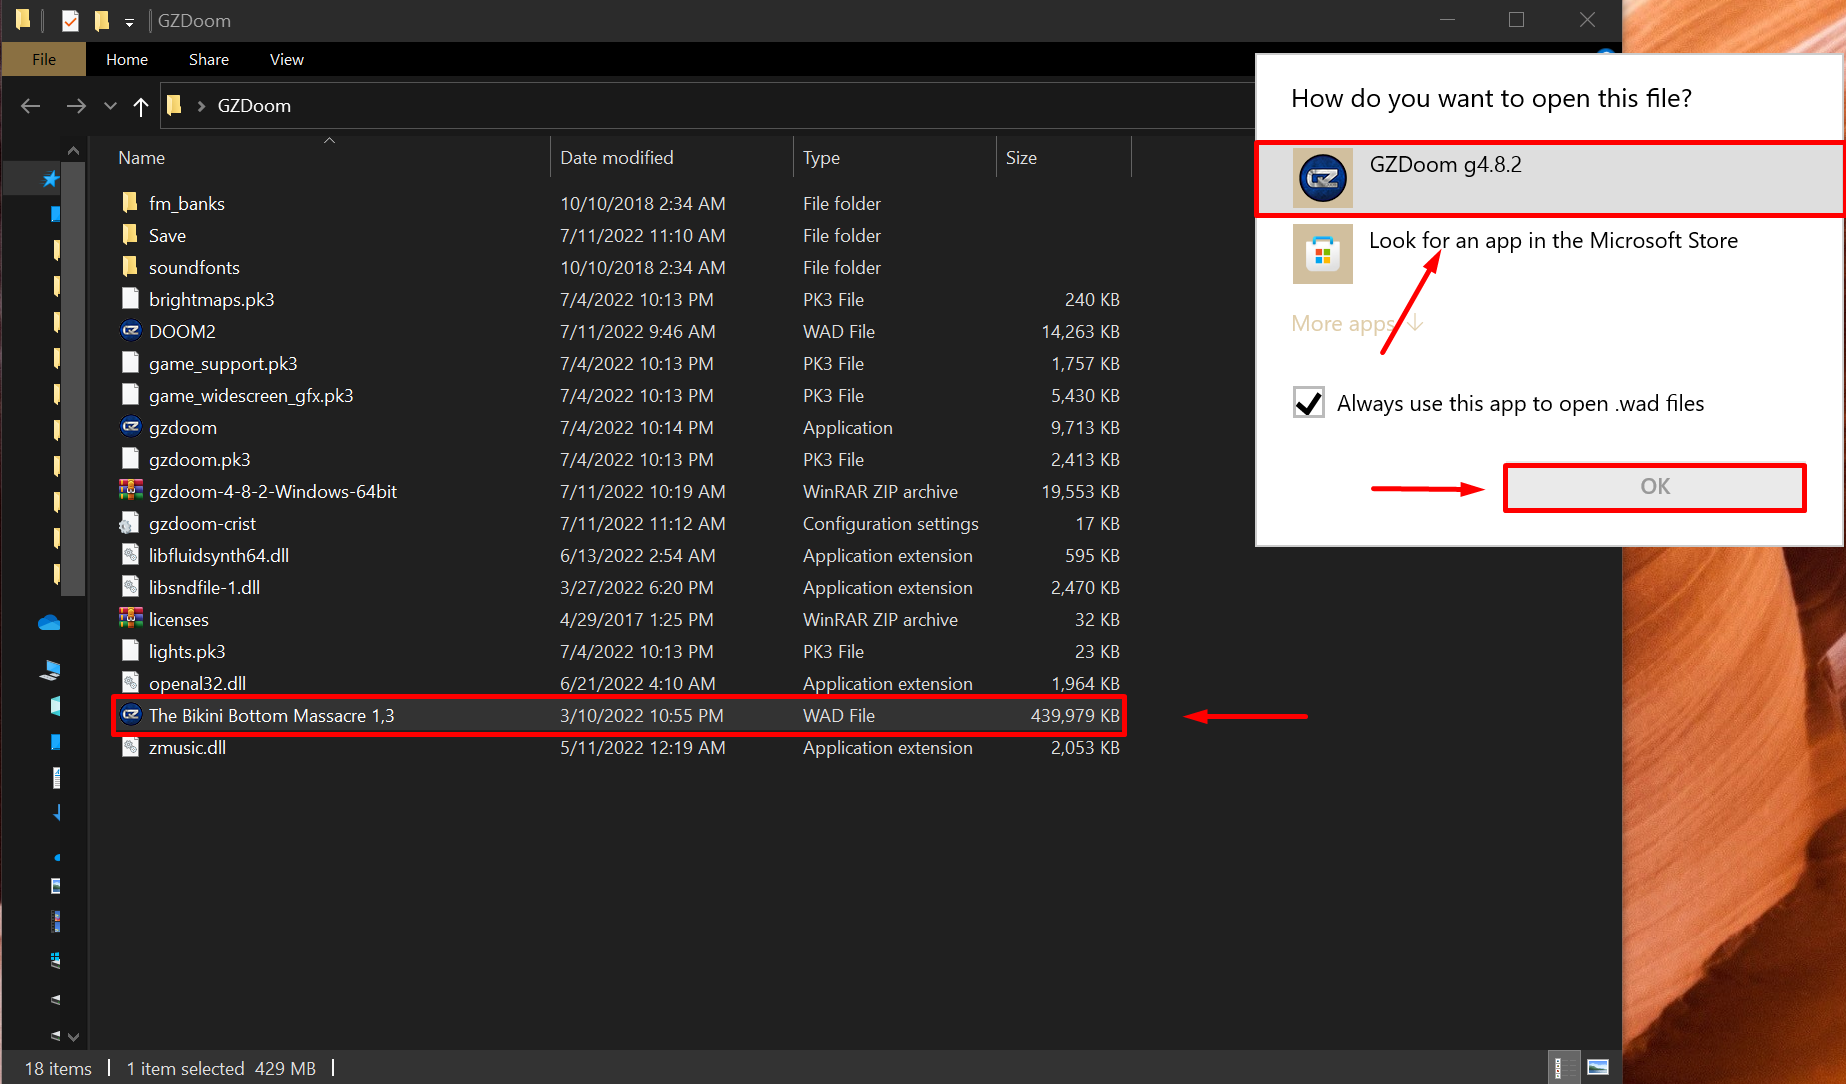Expand the breadcrumb chevron before GZDoom

(201, 106)
